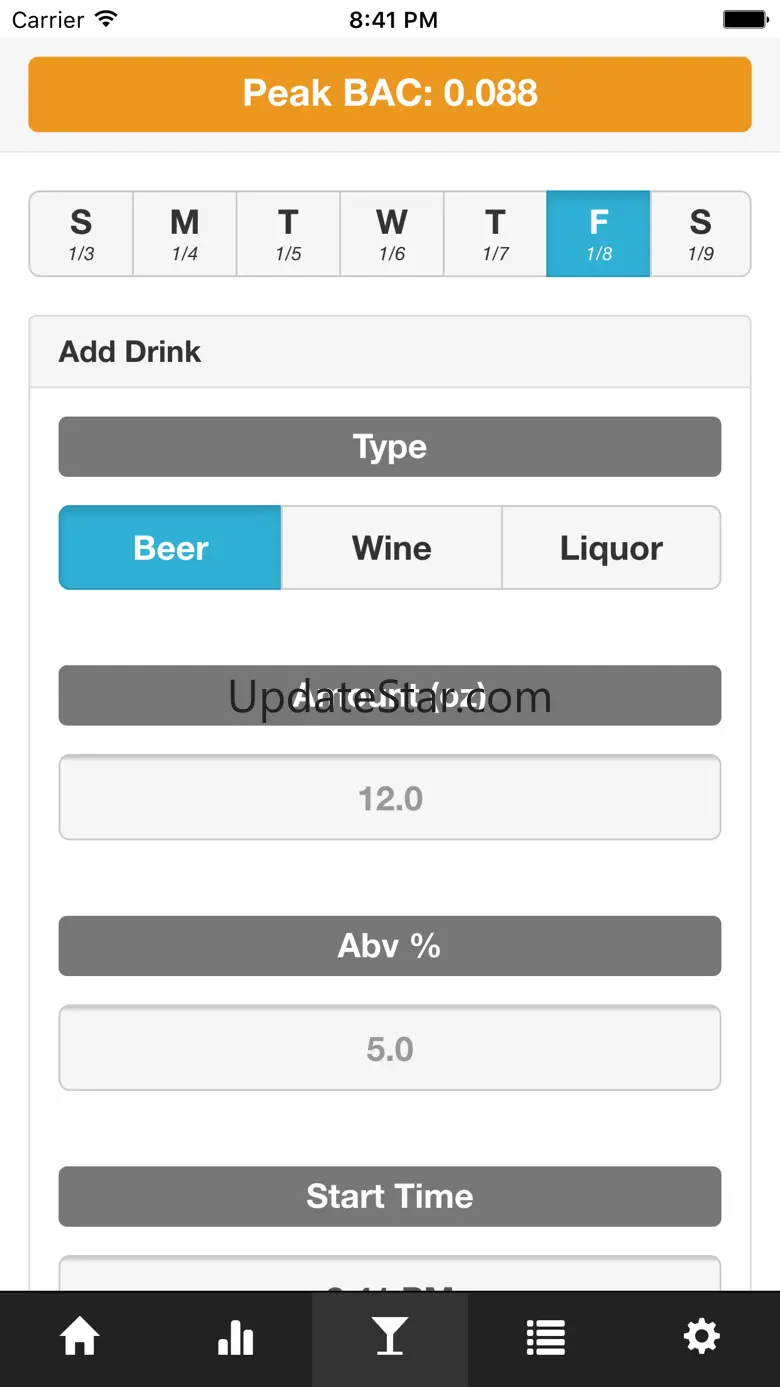Tap the Type header bar
The image size is (780, 1387).
pyautogui.click(x=390, y=447)
